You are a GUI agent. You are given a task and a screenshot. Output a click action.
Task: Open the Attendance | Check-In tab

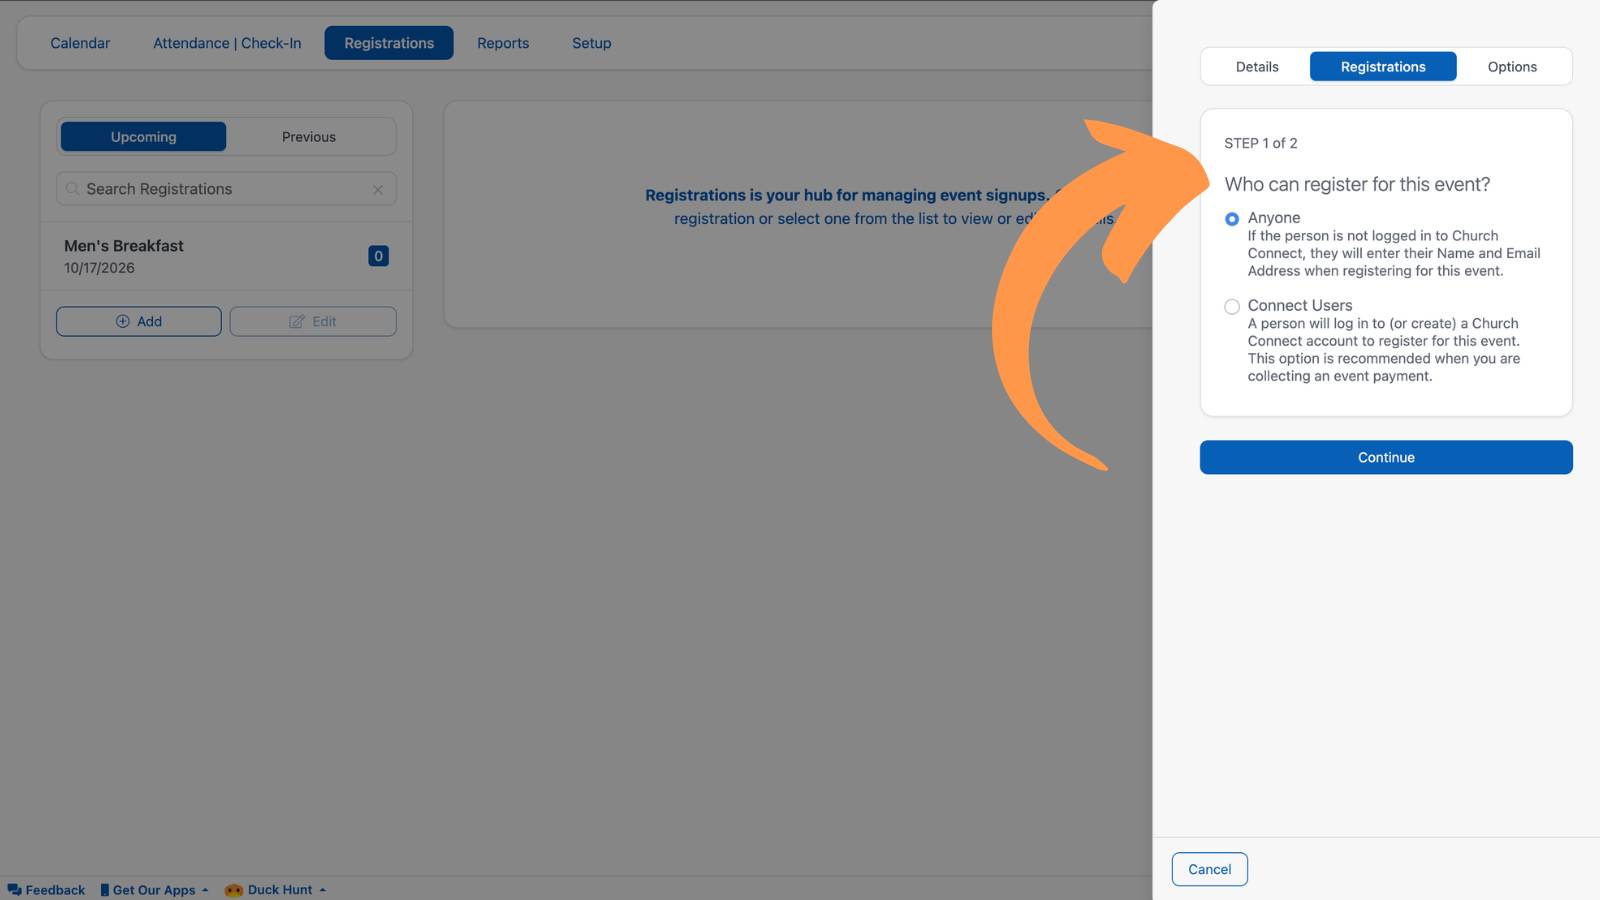click(227, 43)
